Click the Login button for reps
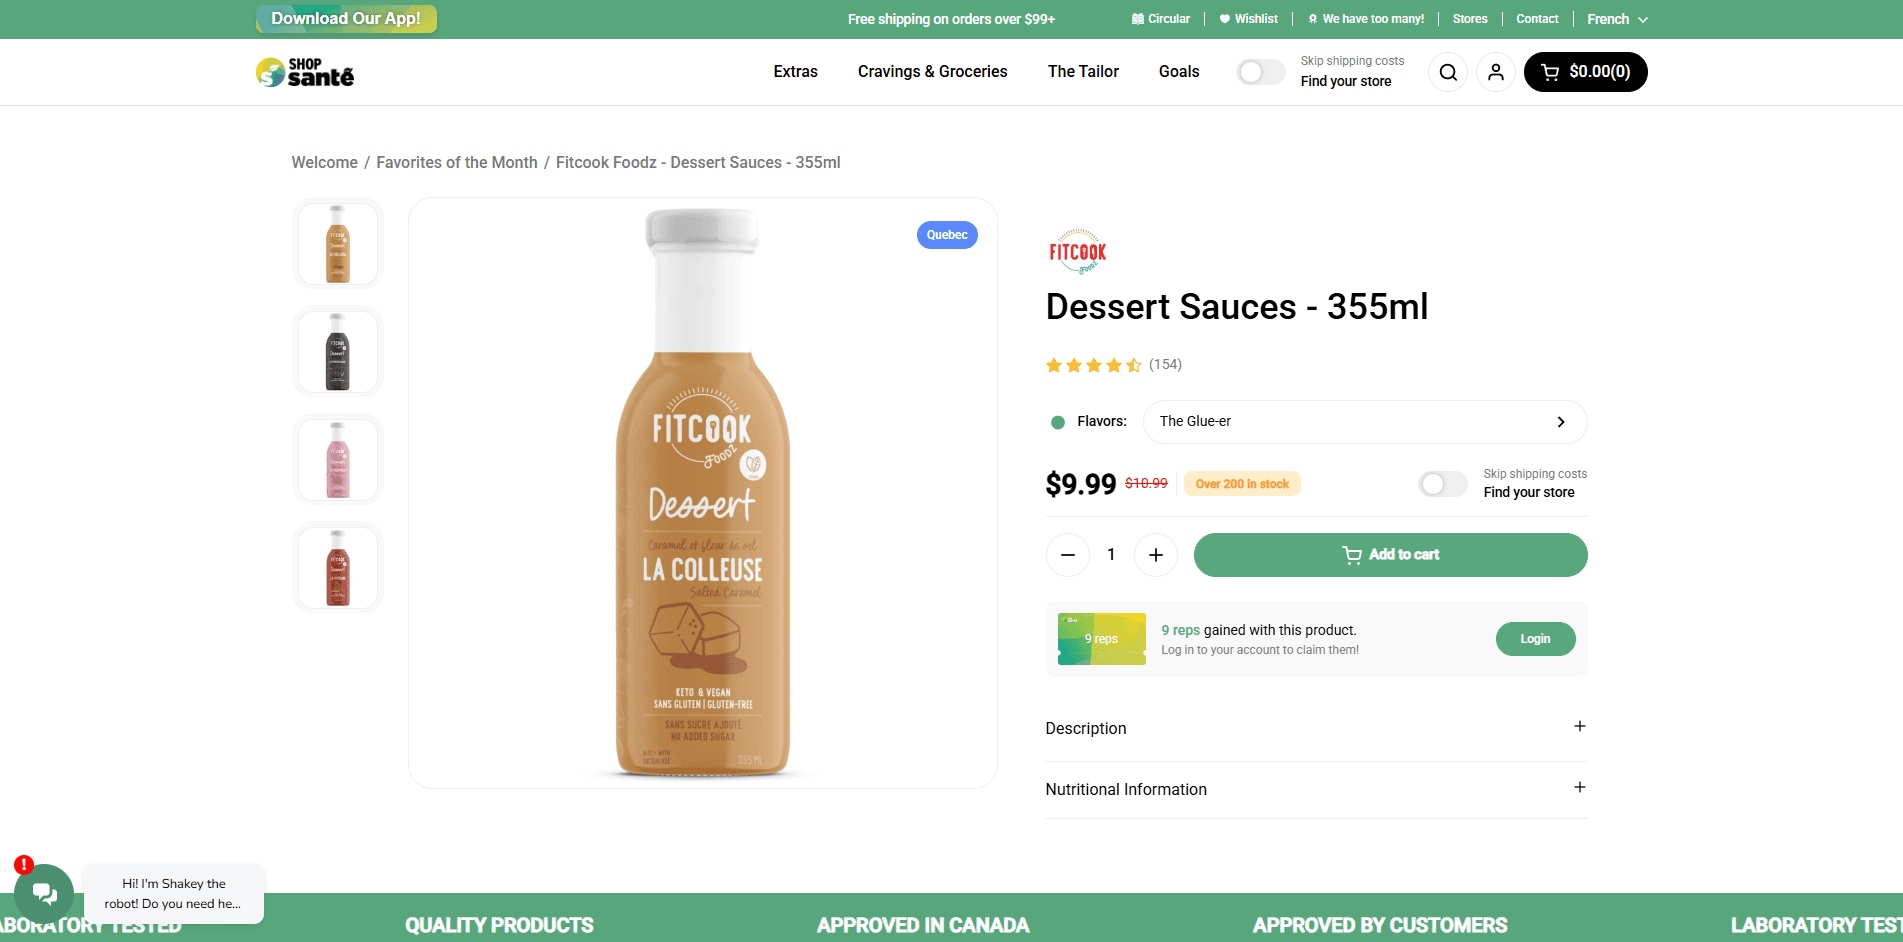1903x942 pixels. (x=1535, y=639)
